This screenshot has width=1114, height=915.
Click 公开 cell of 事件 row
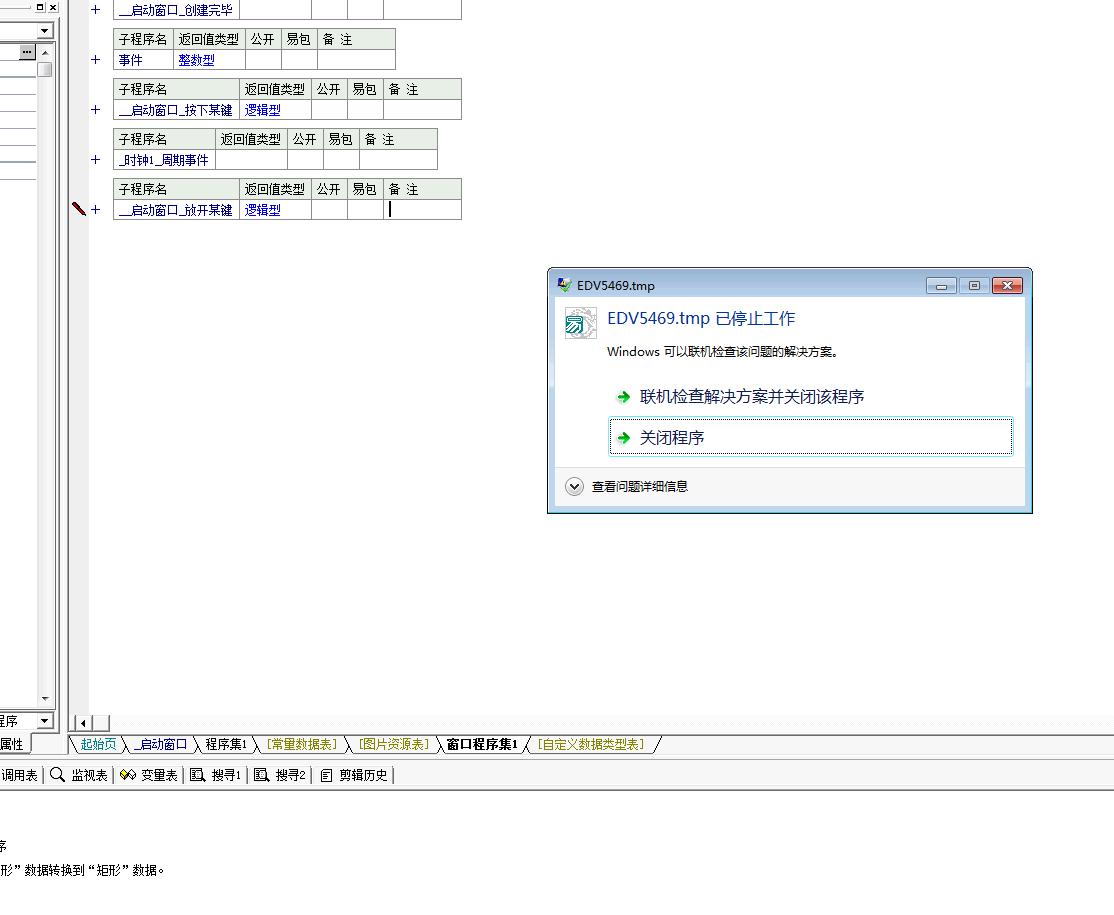click(x=263, y=60)
